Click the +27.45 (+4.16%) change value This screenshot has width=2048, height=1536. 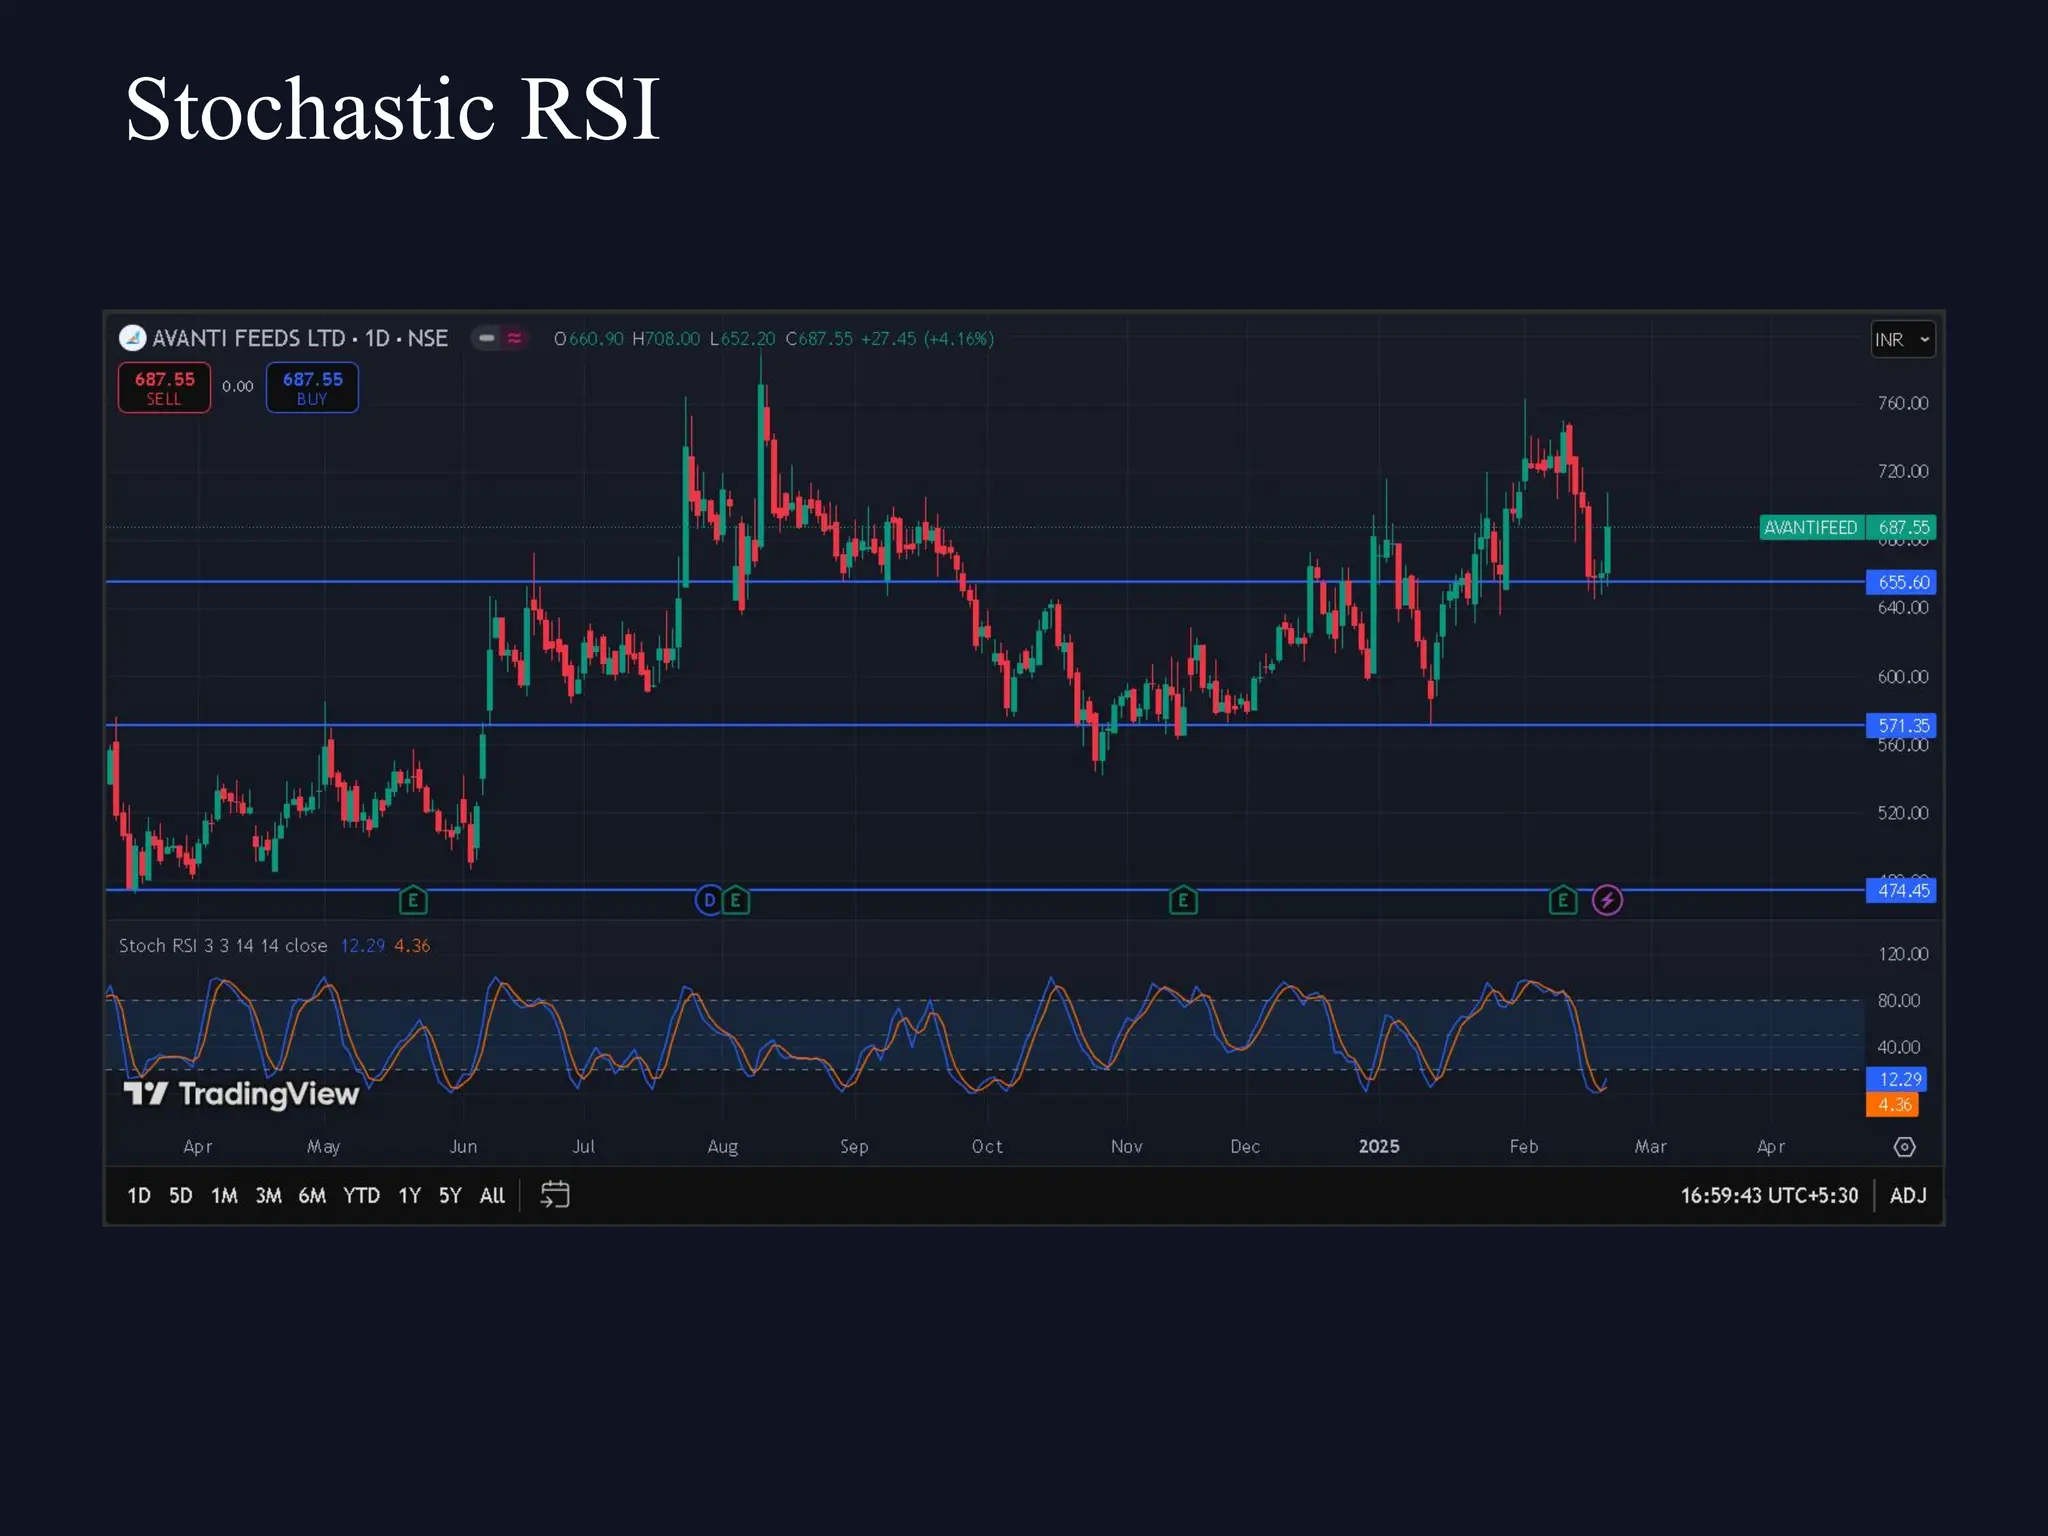click(927, 339)
